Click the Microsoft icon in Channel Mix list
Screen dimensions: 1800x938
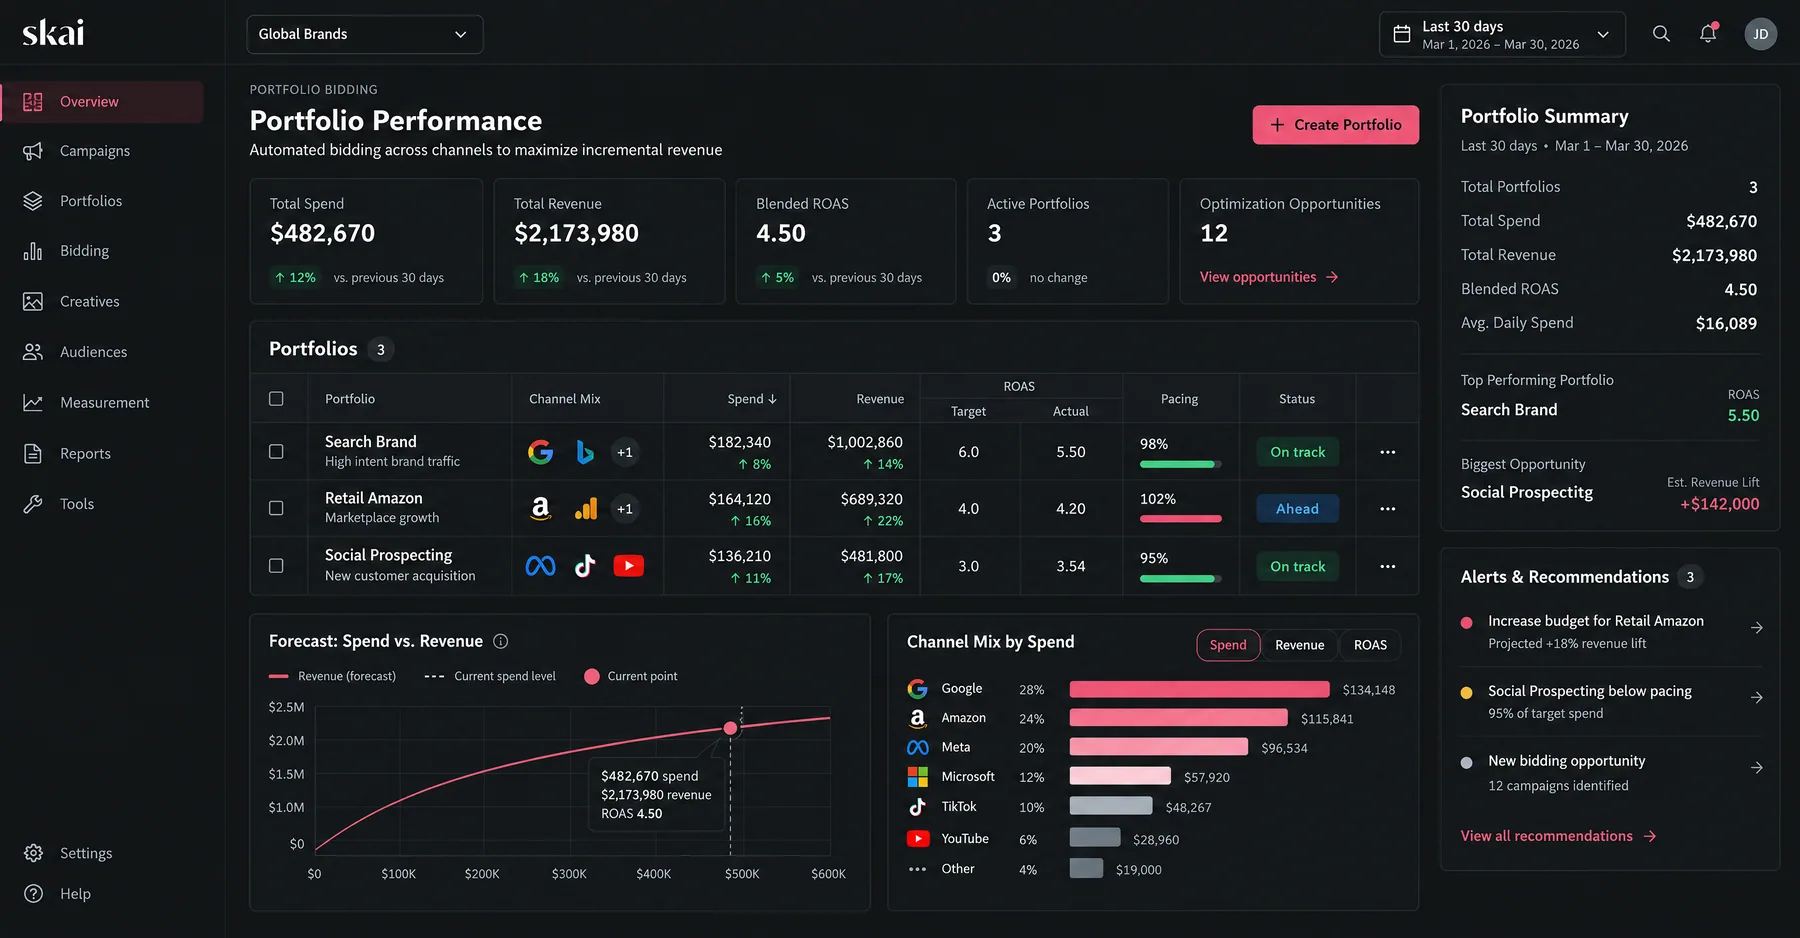[x=917, y=777]
